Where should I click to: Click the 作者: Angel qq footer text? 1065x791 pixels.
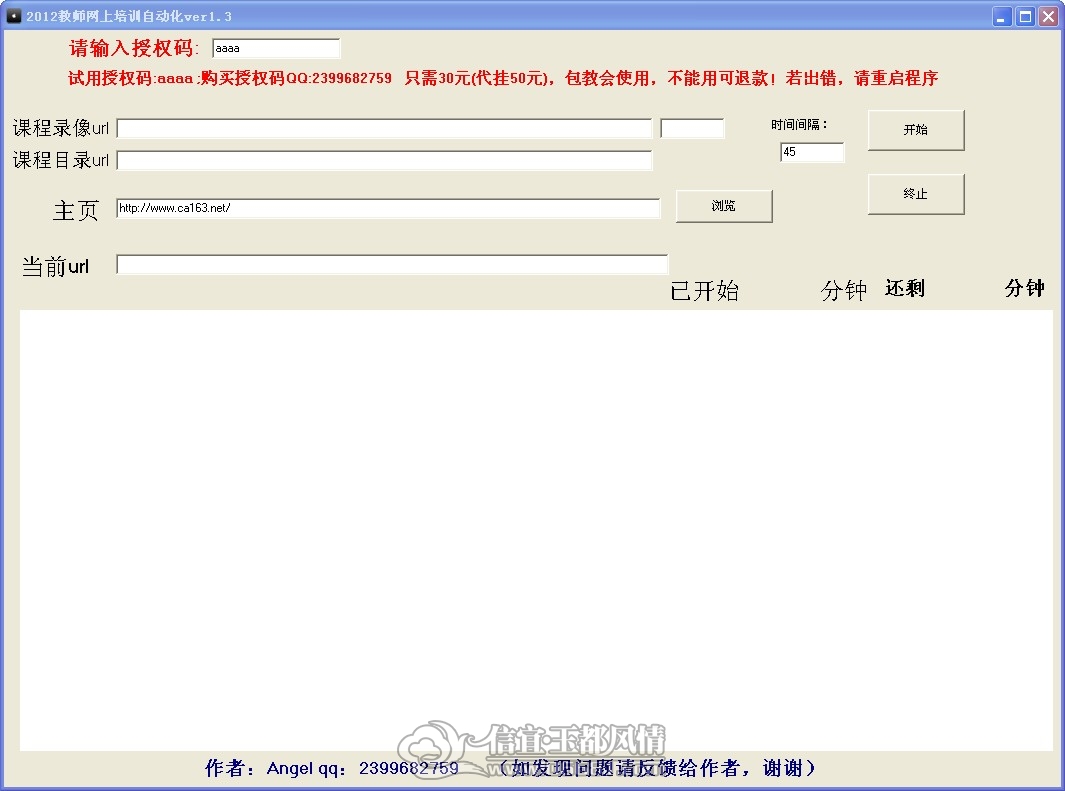click(331, 768)
